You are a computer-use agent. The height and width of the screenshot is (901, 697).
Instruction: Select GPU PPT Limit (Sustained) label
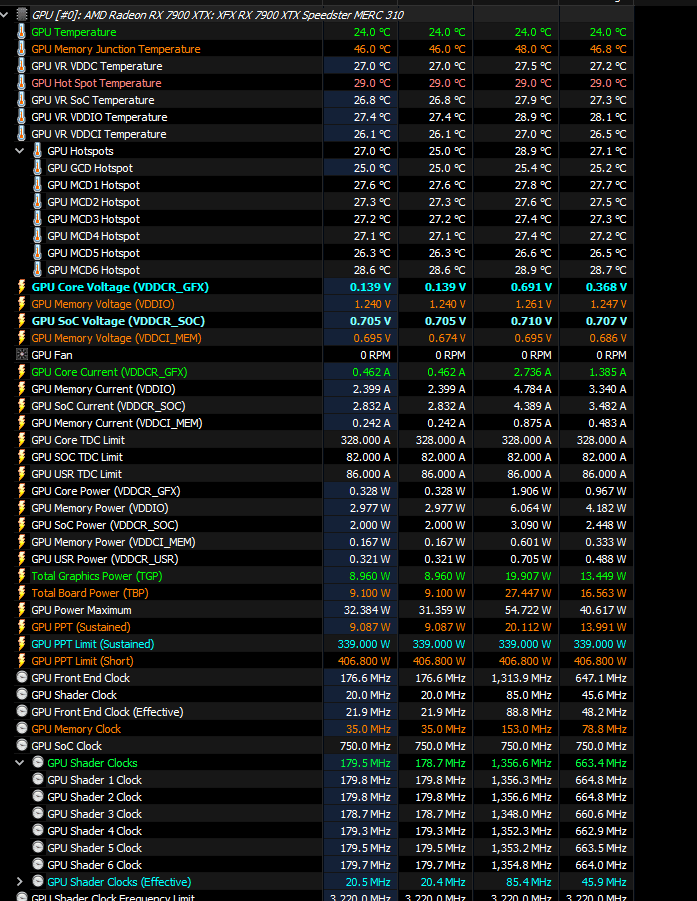(x=93, y=644)
